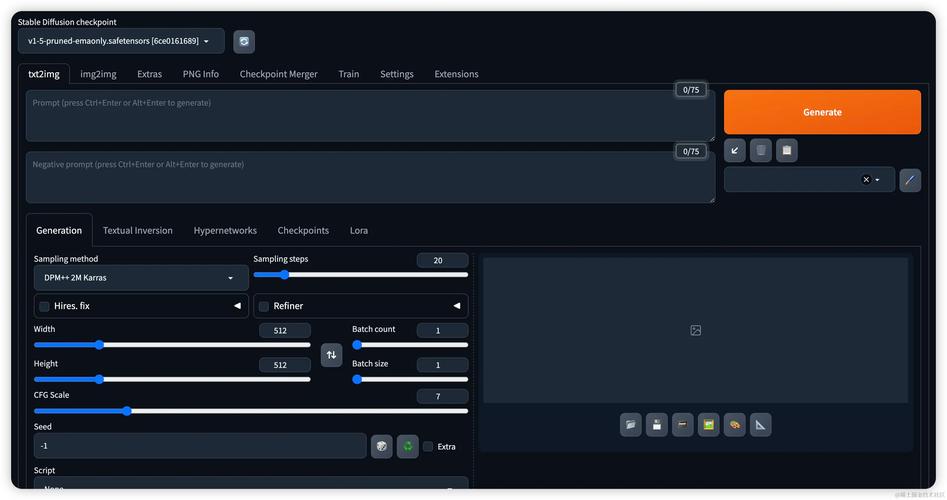This screenshot has width=947, height=500.
Task: Adjust the Sampling steps slider
Action: pyautogui.click(x=361, y=275)
